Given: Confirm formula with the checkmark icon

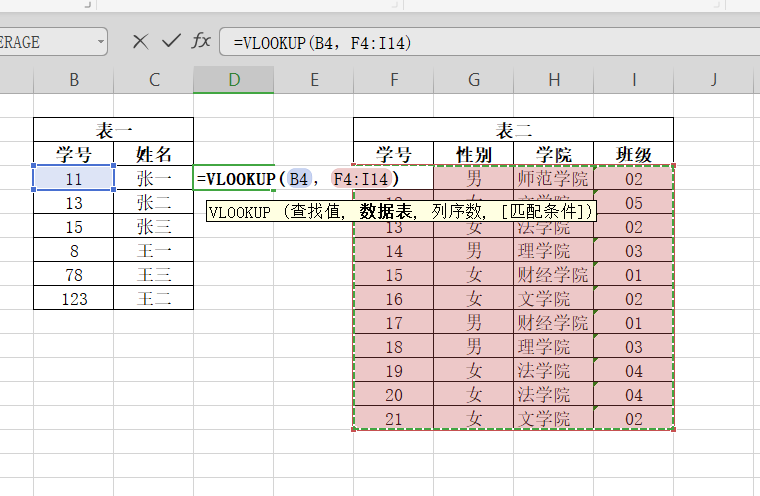Looking at the screenshot, I should [171, 41].
